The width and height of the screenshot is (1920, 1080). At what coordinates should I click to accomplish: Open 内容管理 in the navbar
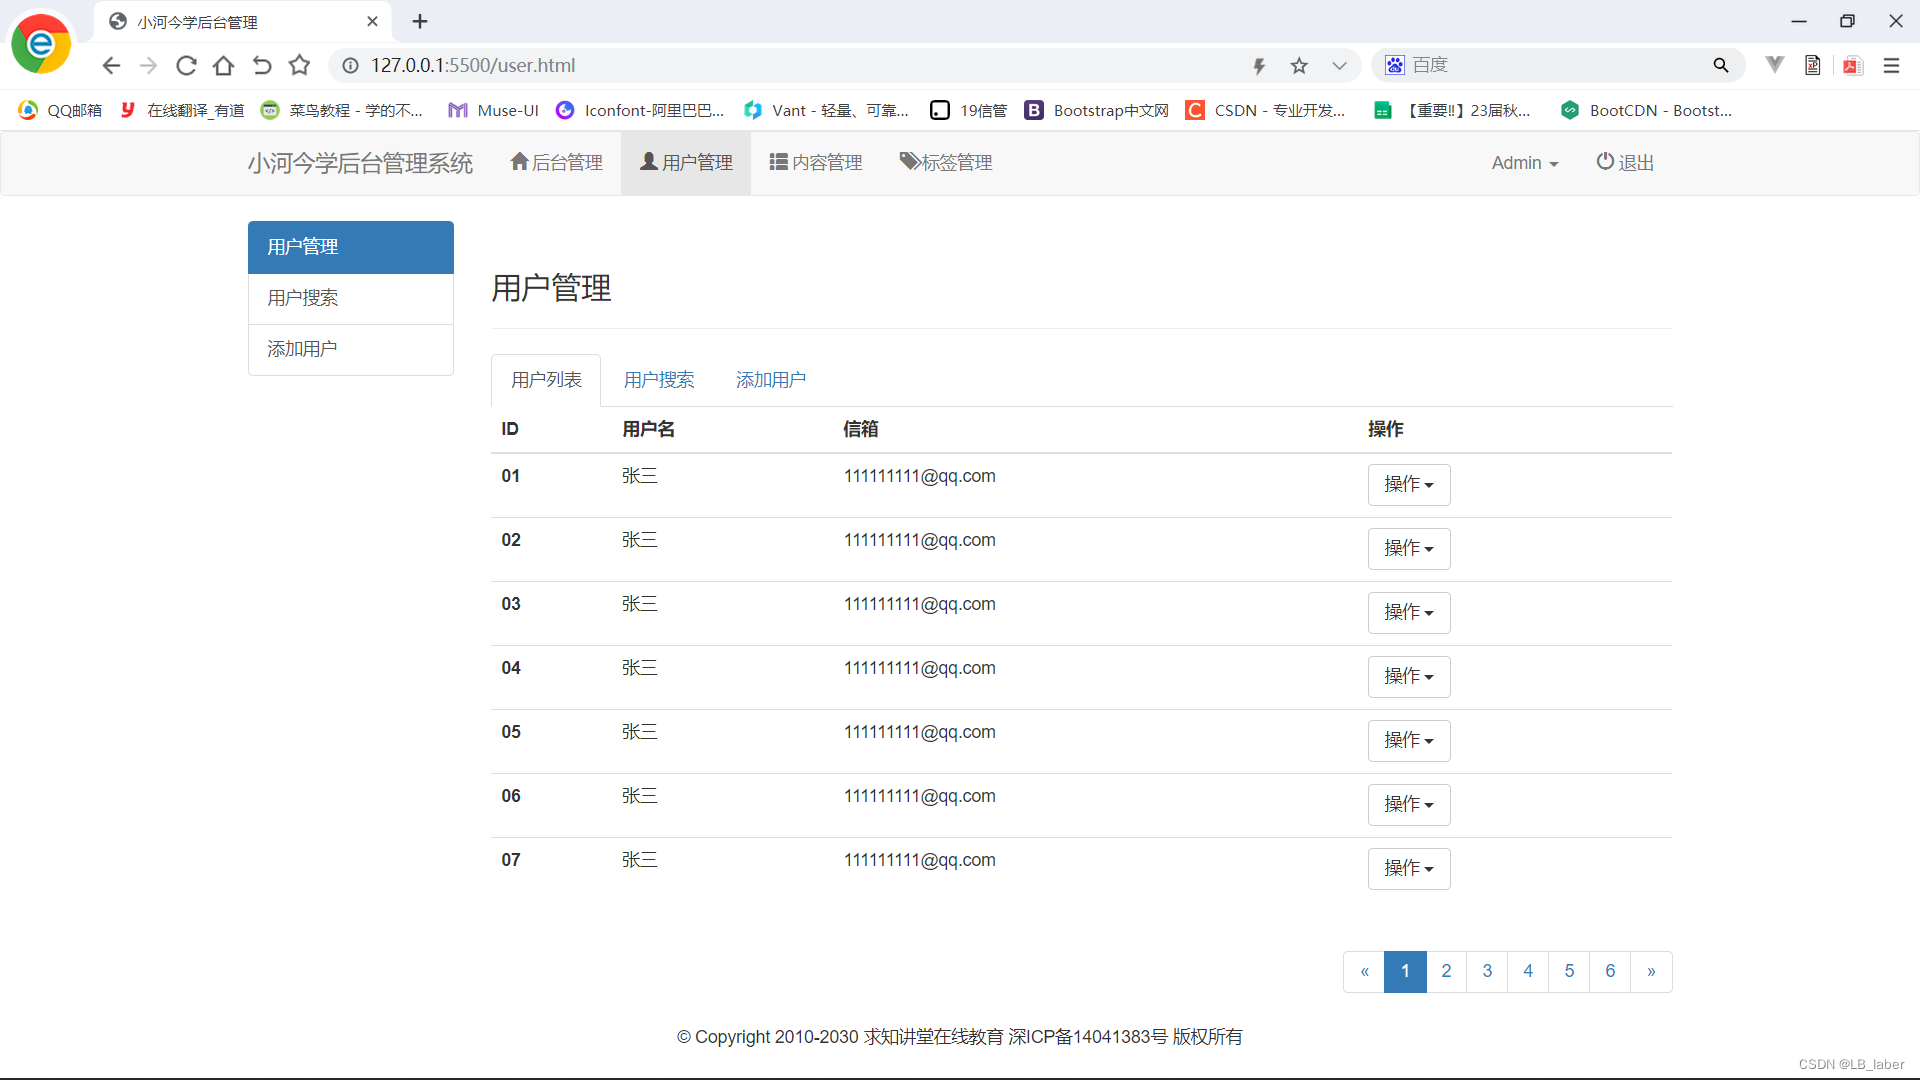click(x=816, y=163)
